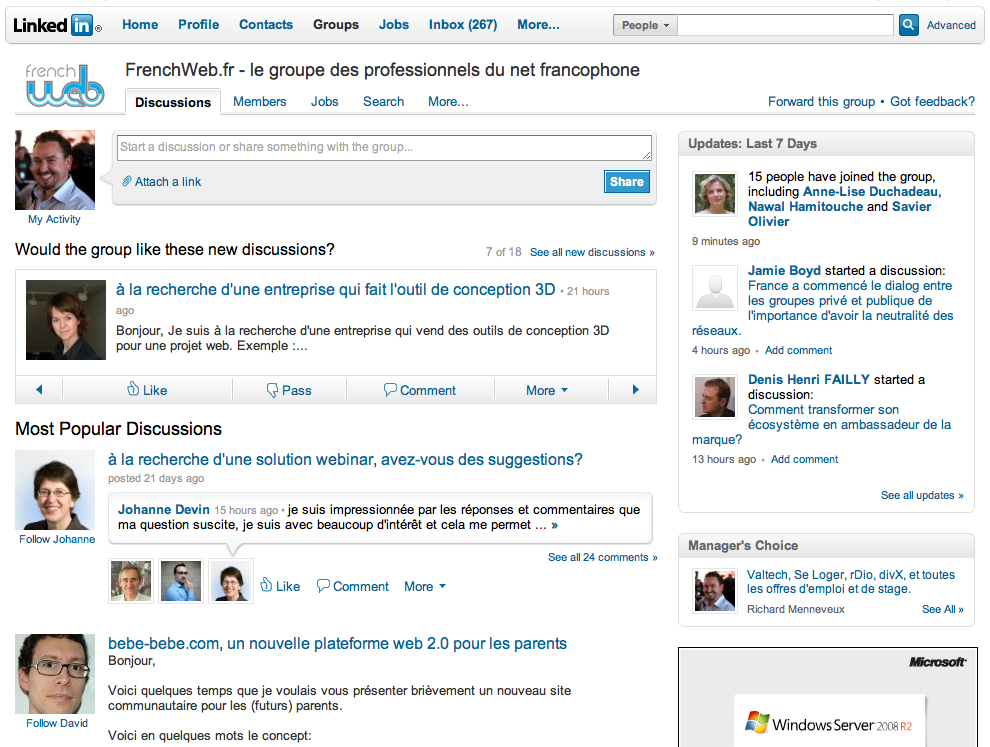Click the blue search magnifier button
The width and height of the screenshot is (990, 747).
tap(909, 25)
